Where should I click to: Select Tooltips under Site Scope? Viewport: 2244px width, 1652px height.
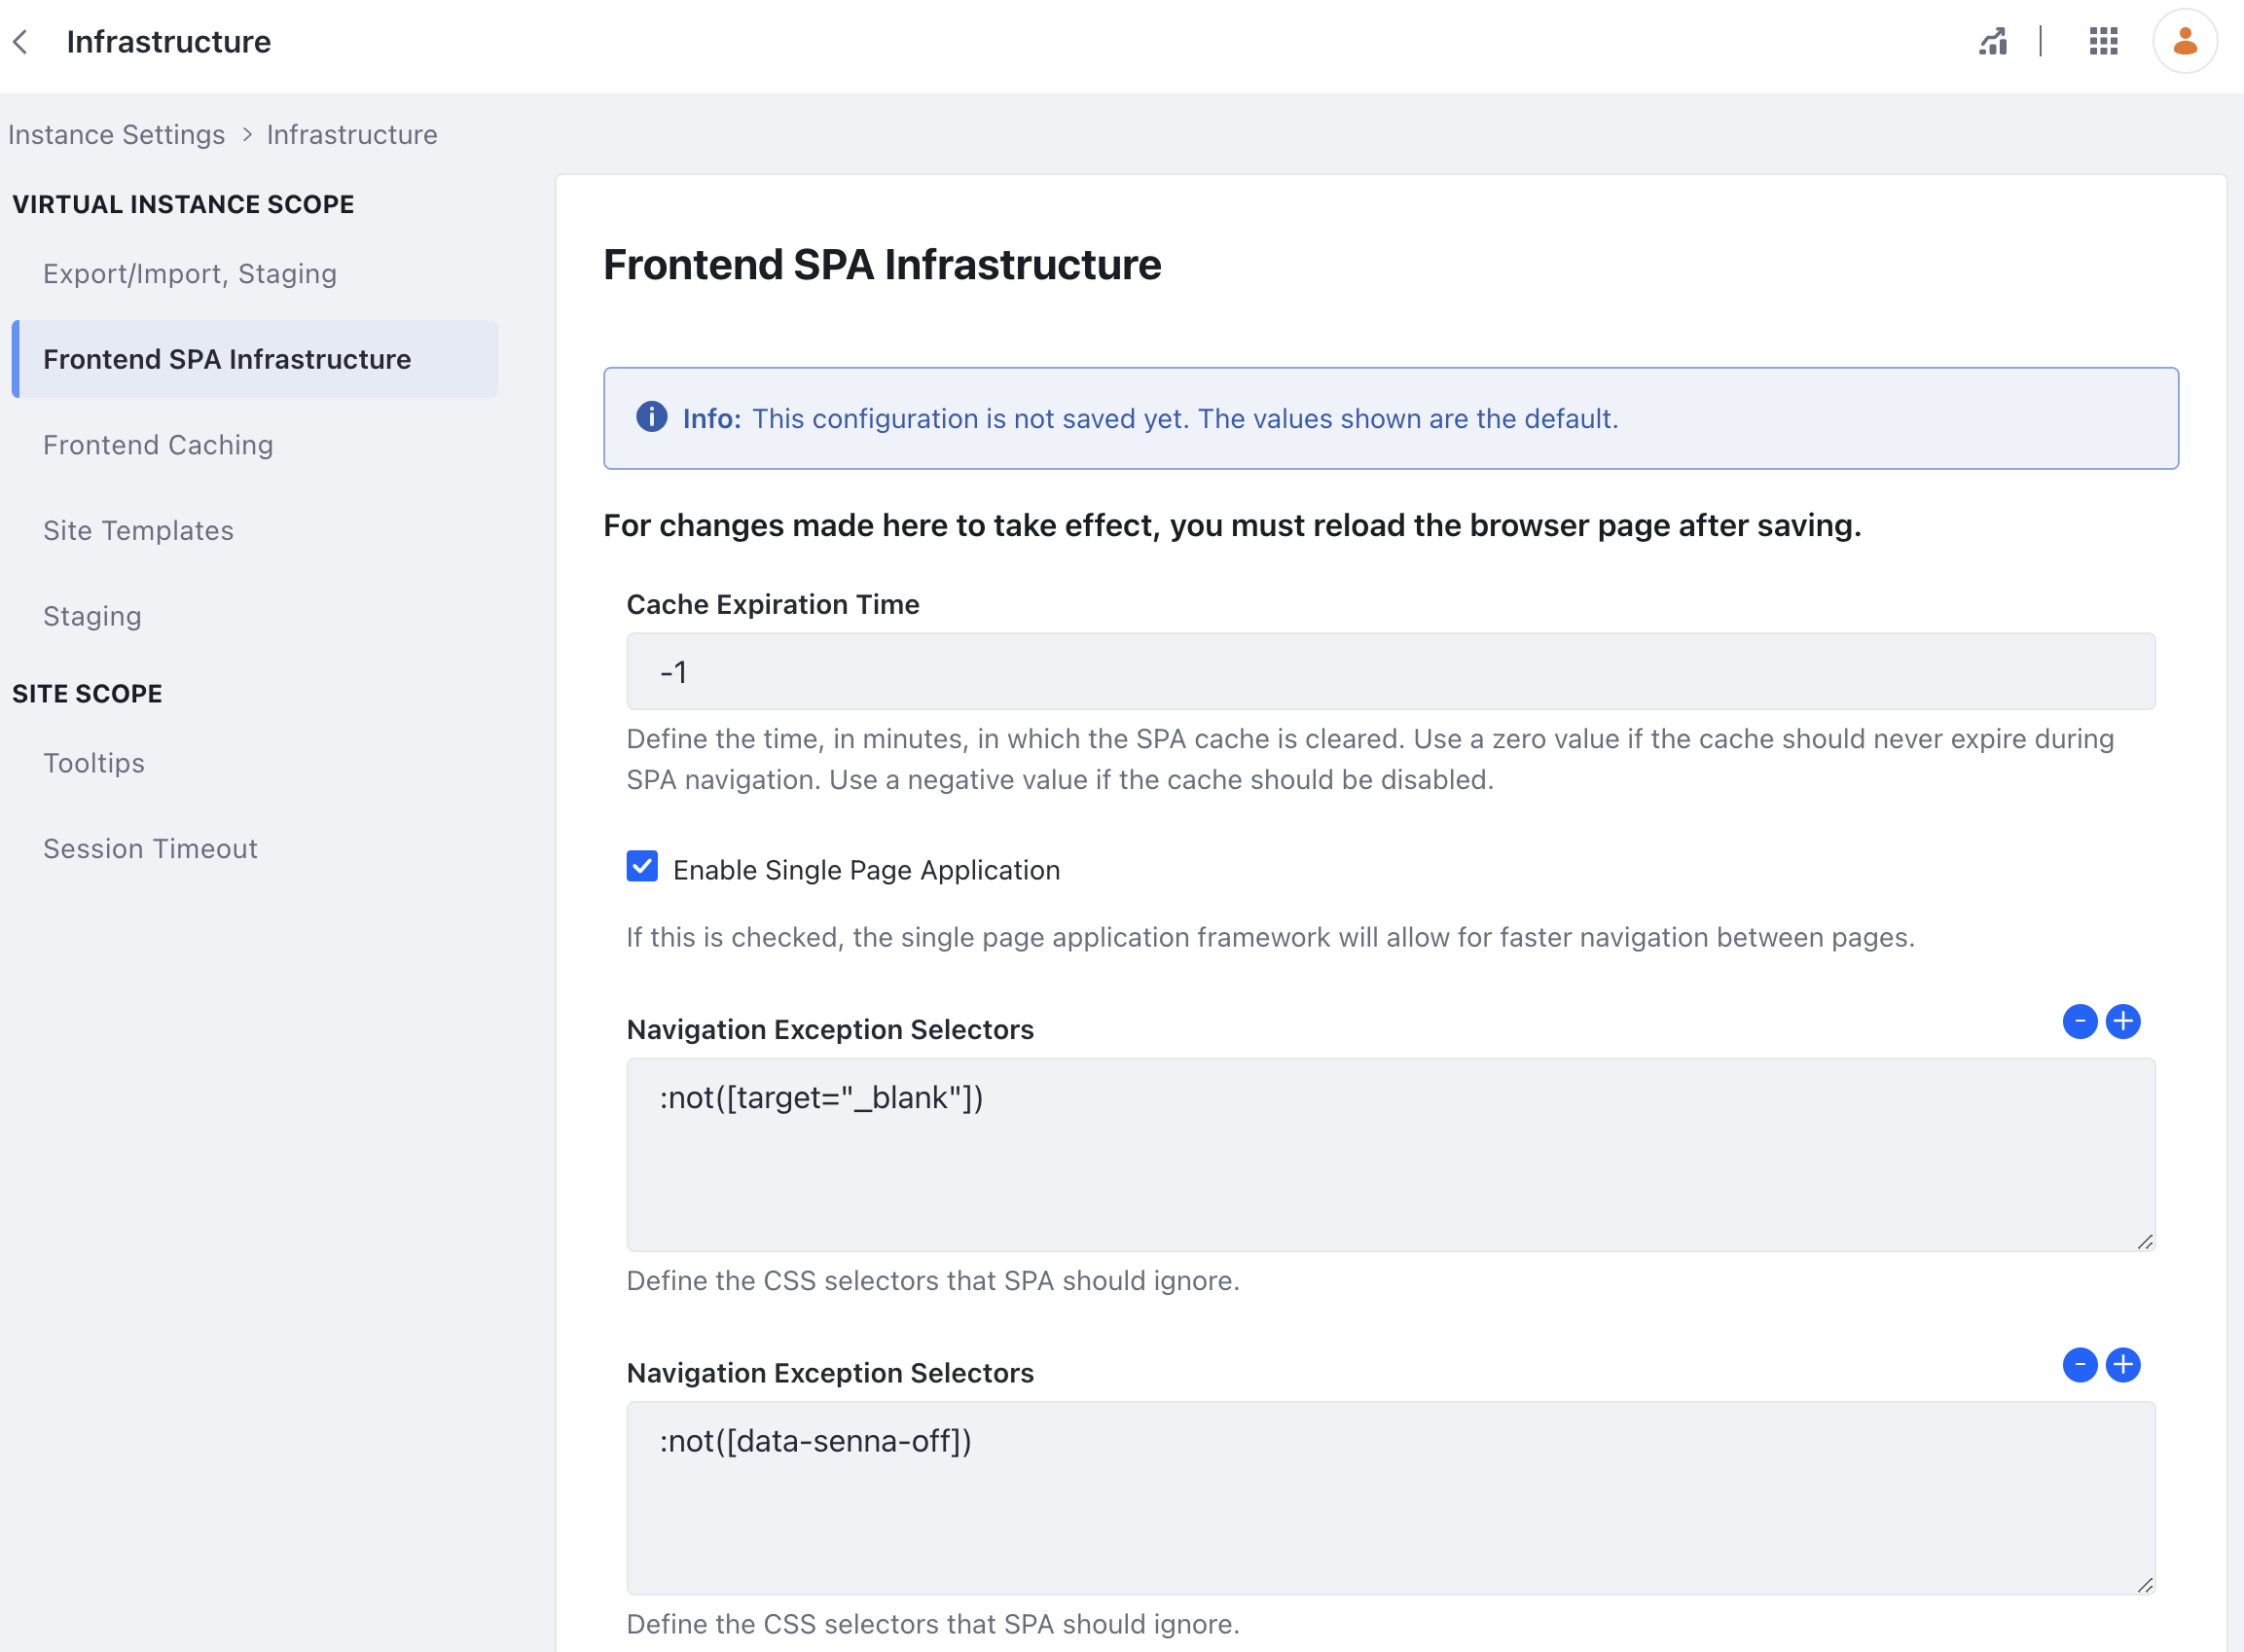coord(94,763)
